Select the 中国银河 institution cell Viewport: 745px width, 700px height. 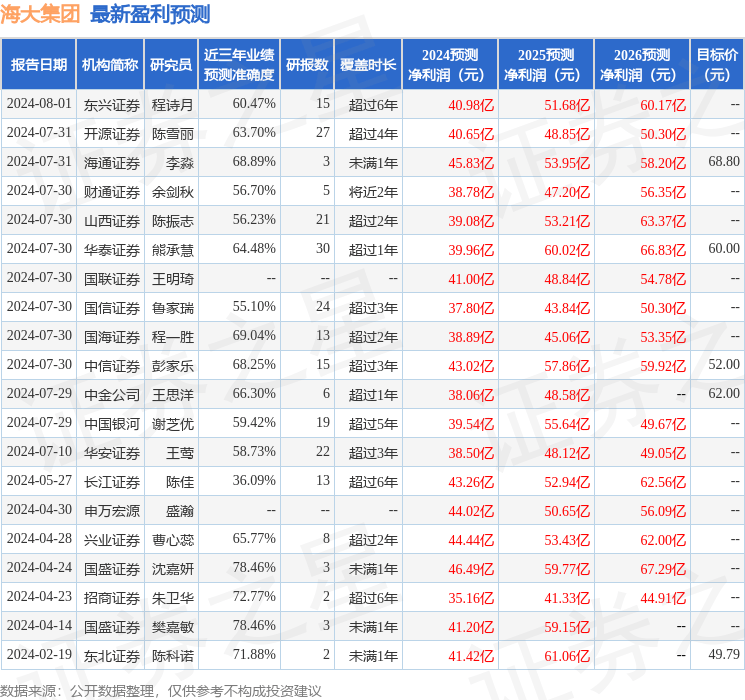112,424
